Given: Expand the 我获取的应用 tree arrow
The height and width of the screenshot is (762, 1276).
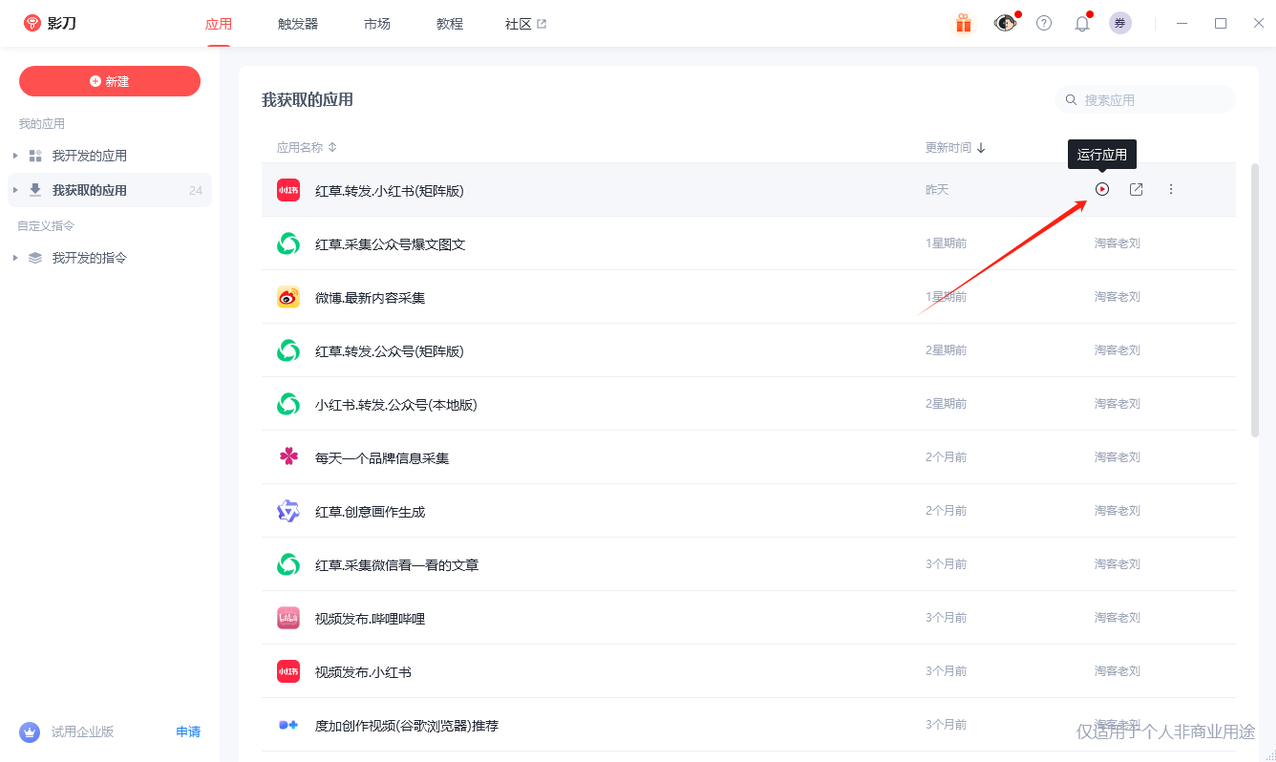Looking at the screenshot, I should (x=15, y=190).
